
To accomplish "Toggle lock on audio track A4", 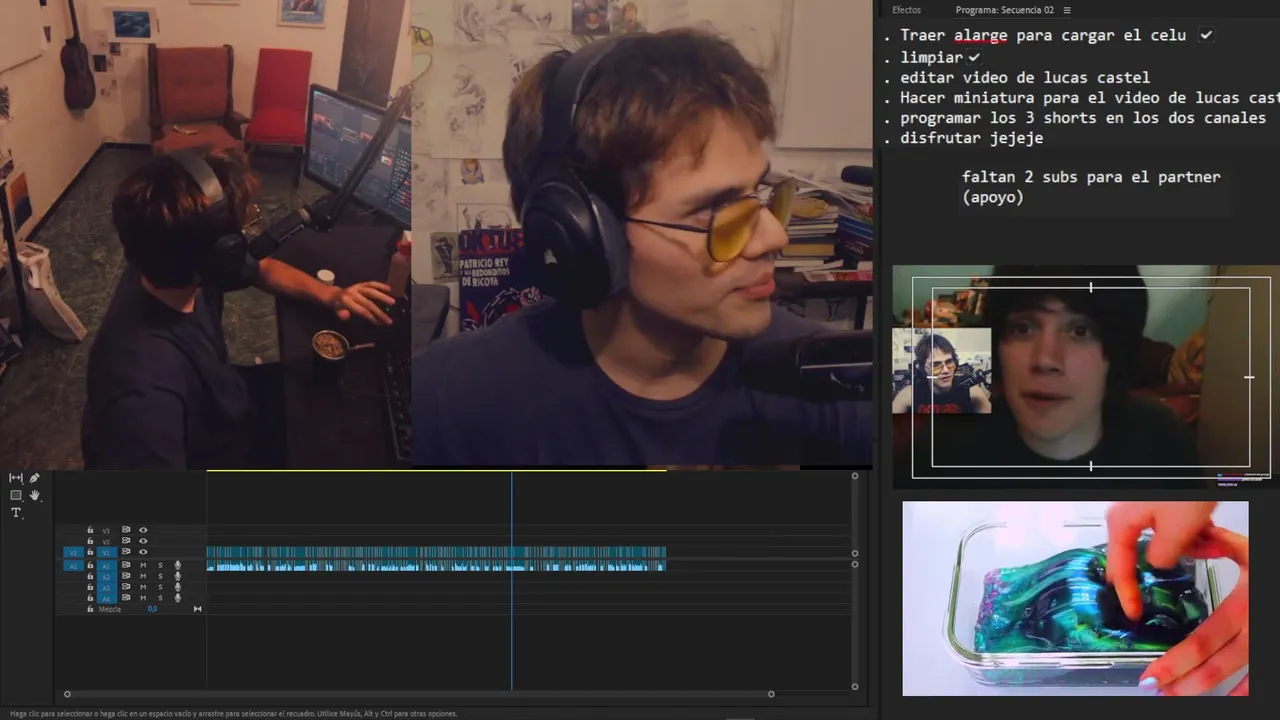I will pyautogui.click(x=90, y=598).
